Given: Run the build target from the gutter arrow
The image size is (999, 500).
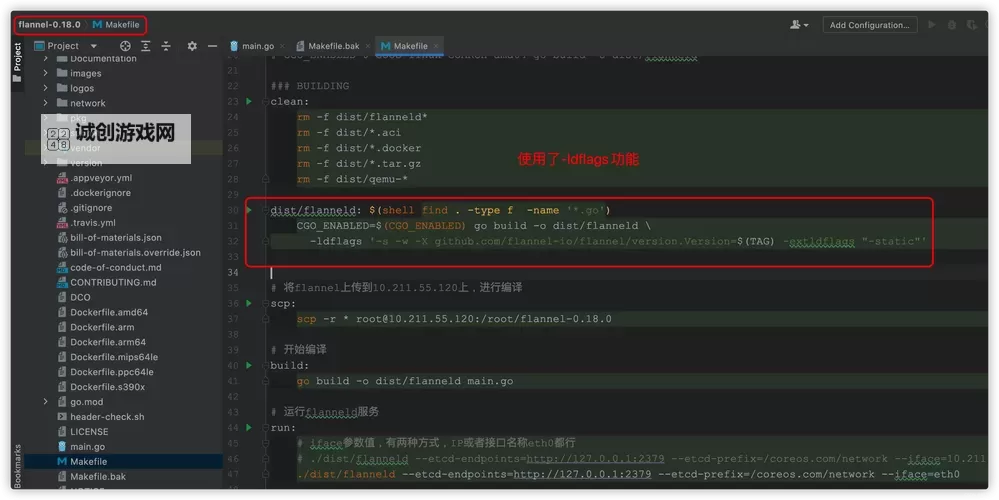Looking at the screenshot, I should [x=249, y=366].
